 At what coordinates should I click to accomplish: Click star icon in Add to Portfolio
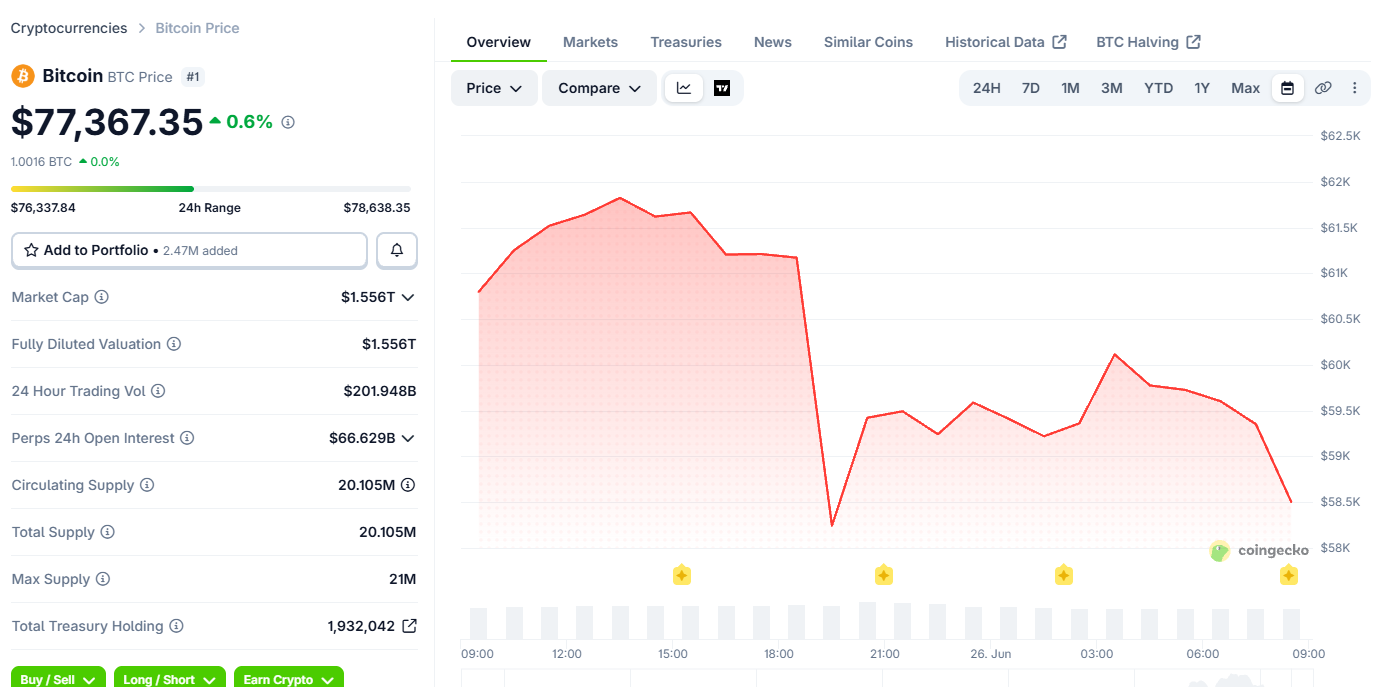click(x=31, y=250)
